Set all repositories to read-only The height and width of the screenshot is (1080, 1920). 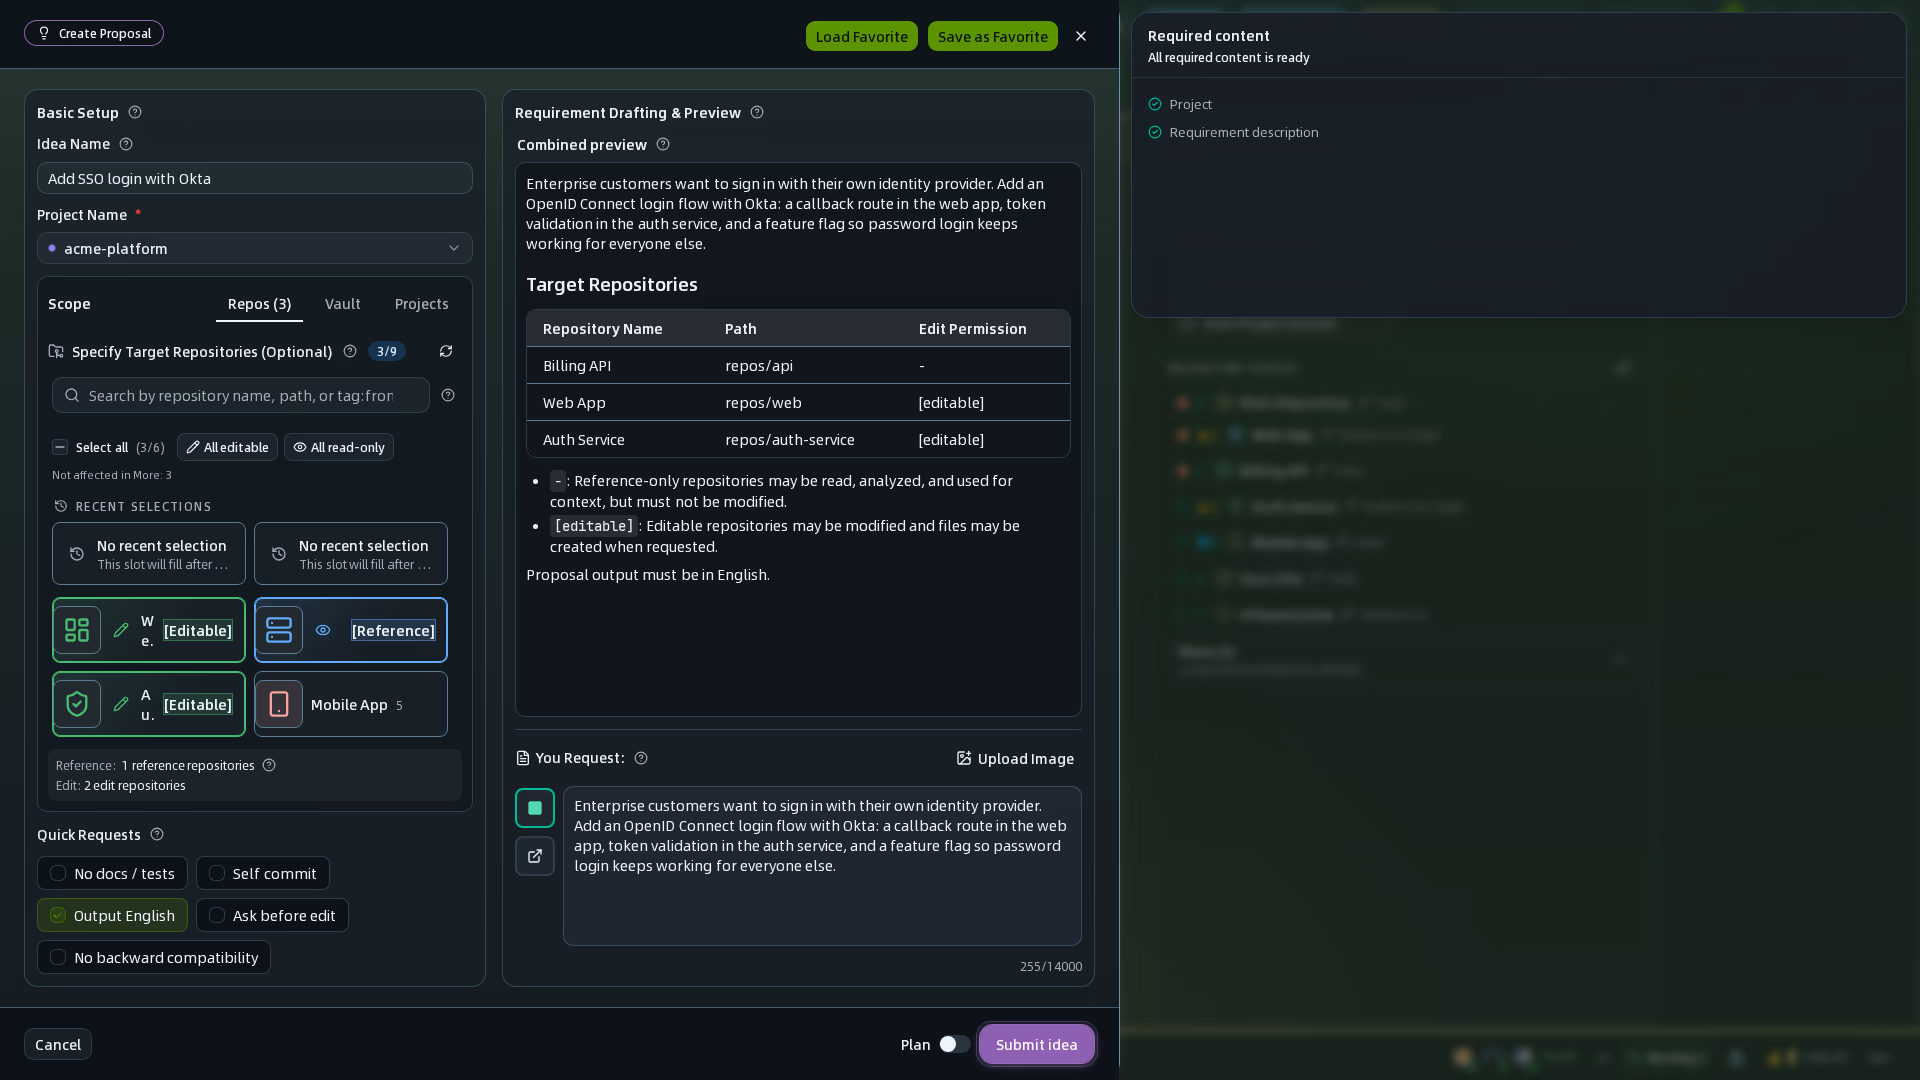coord(339,447)
